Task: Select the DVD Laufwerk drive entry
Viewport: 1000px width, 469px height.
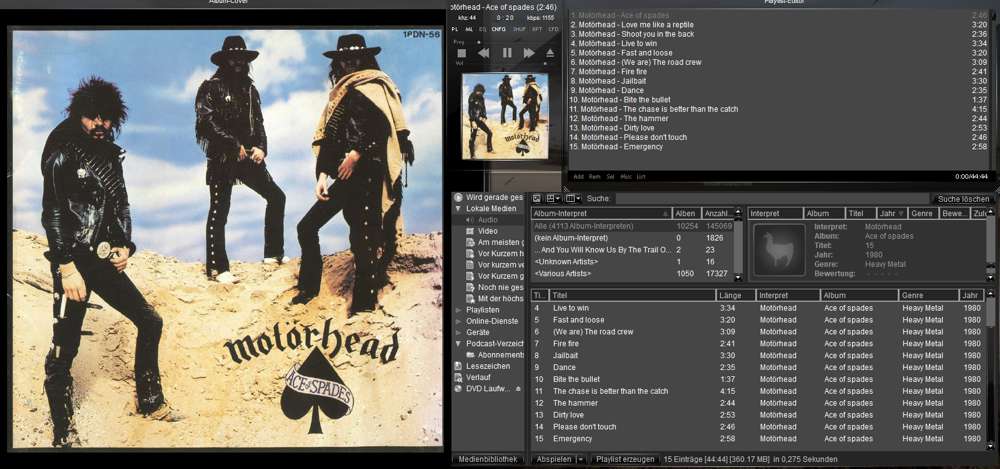Action: click(x=485, y=388)
